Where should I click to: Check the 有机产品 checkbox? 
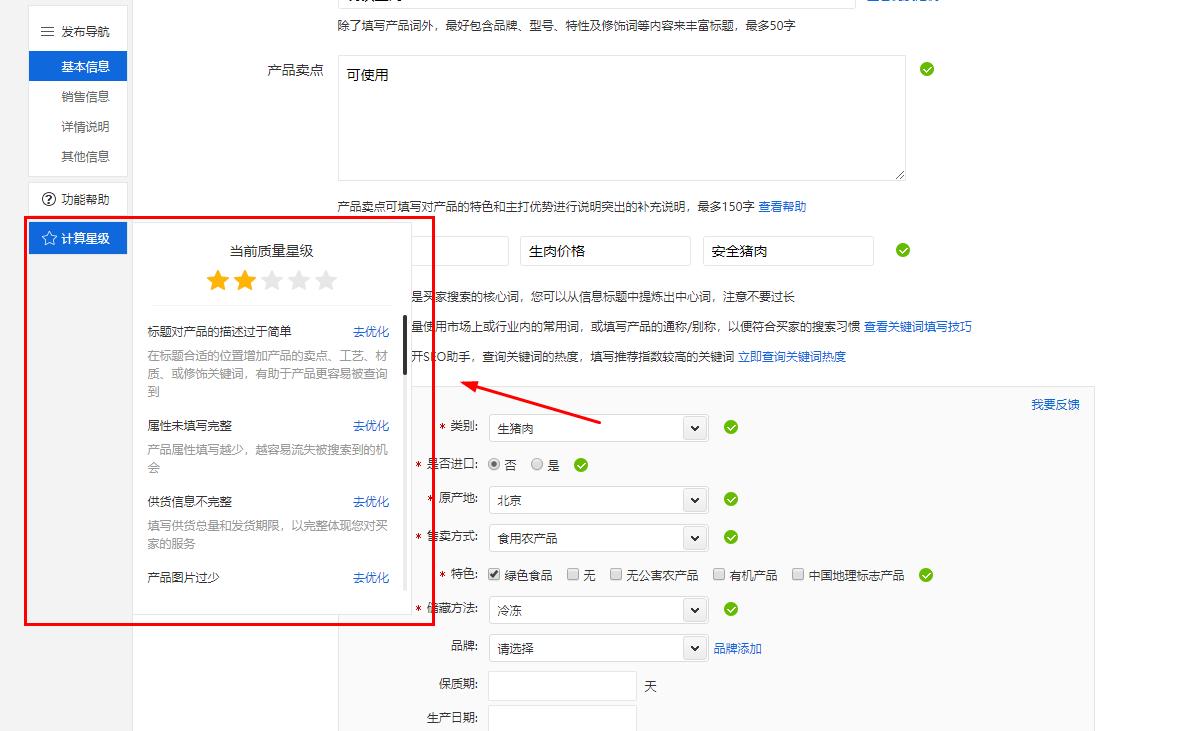coord(718,573)
